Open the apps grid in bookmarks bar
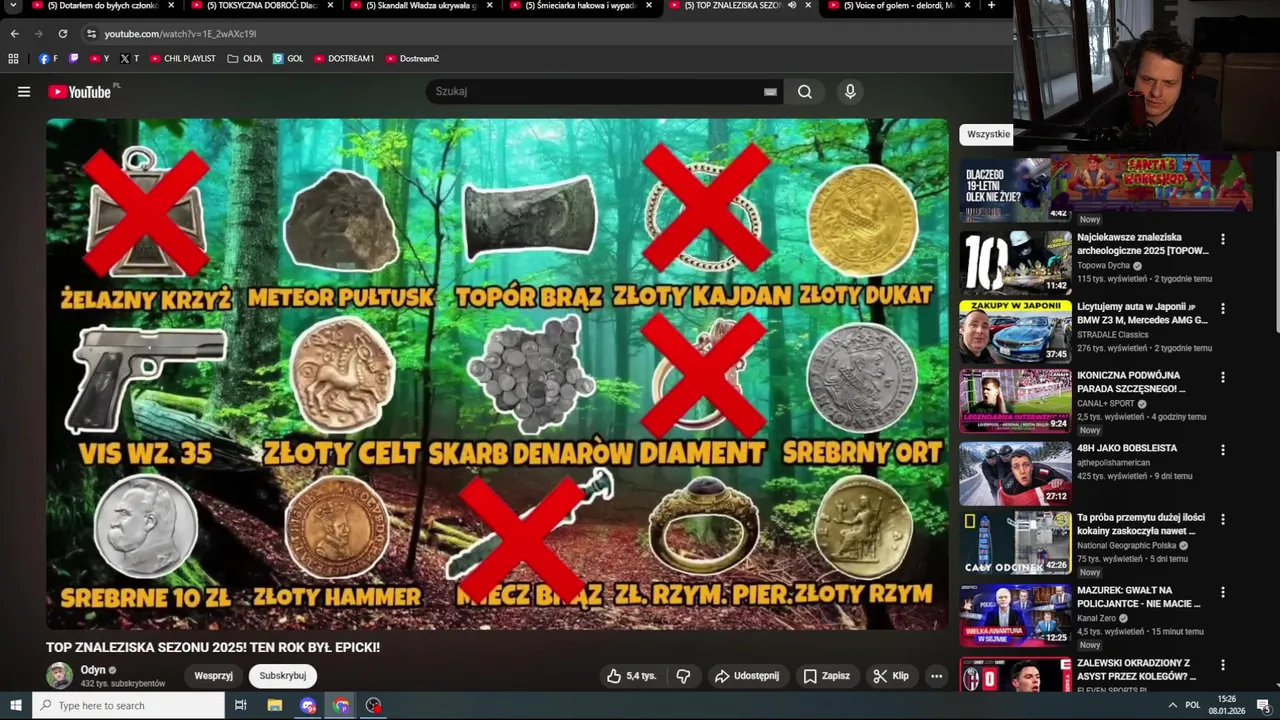1280x720 pixels. point(14,58)
